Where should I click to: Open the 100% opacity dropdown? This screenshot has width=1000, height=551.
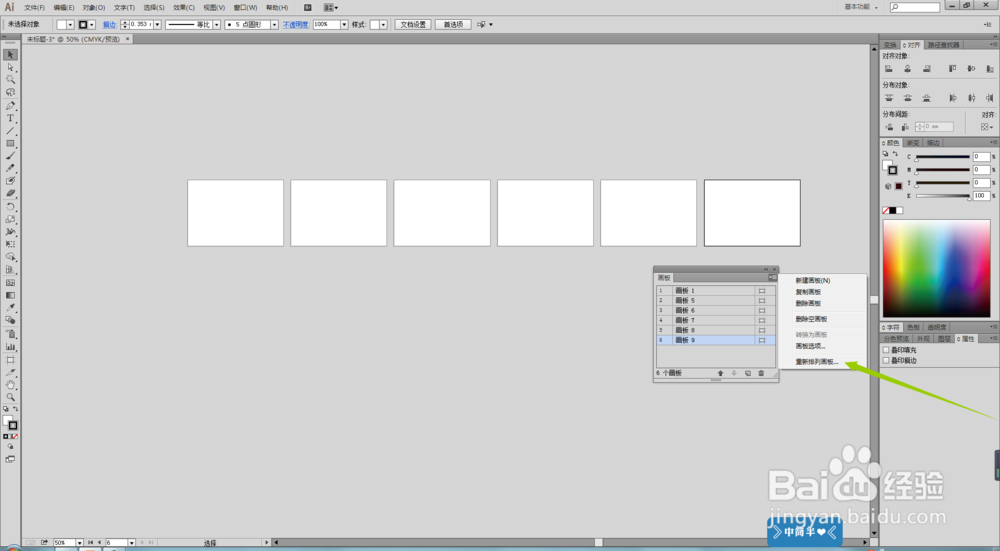point(344,25)
